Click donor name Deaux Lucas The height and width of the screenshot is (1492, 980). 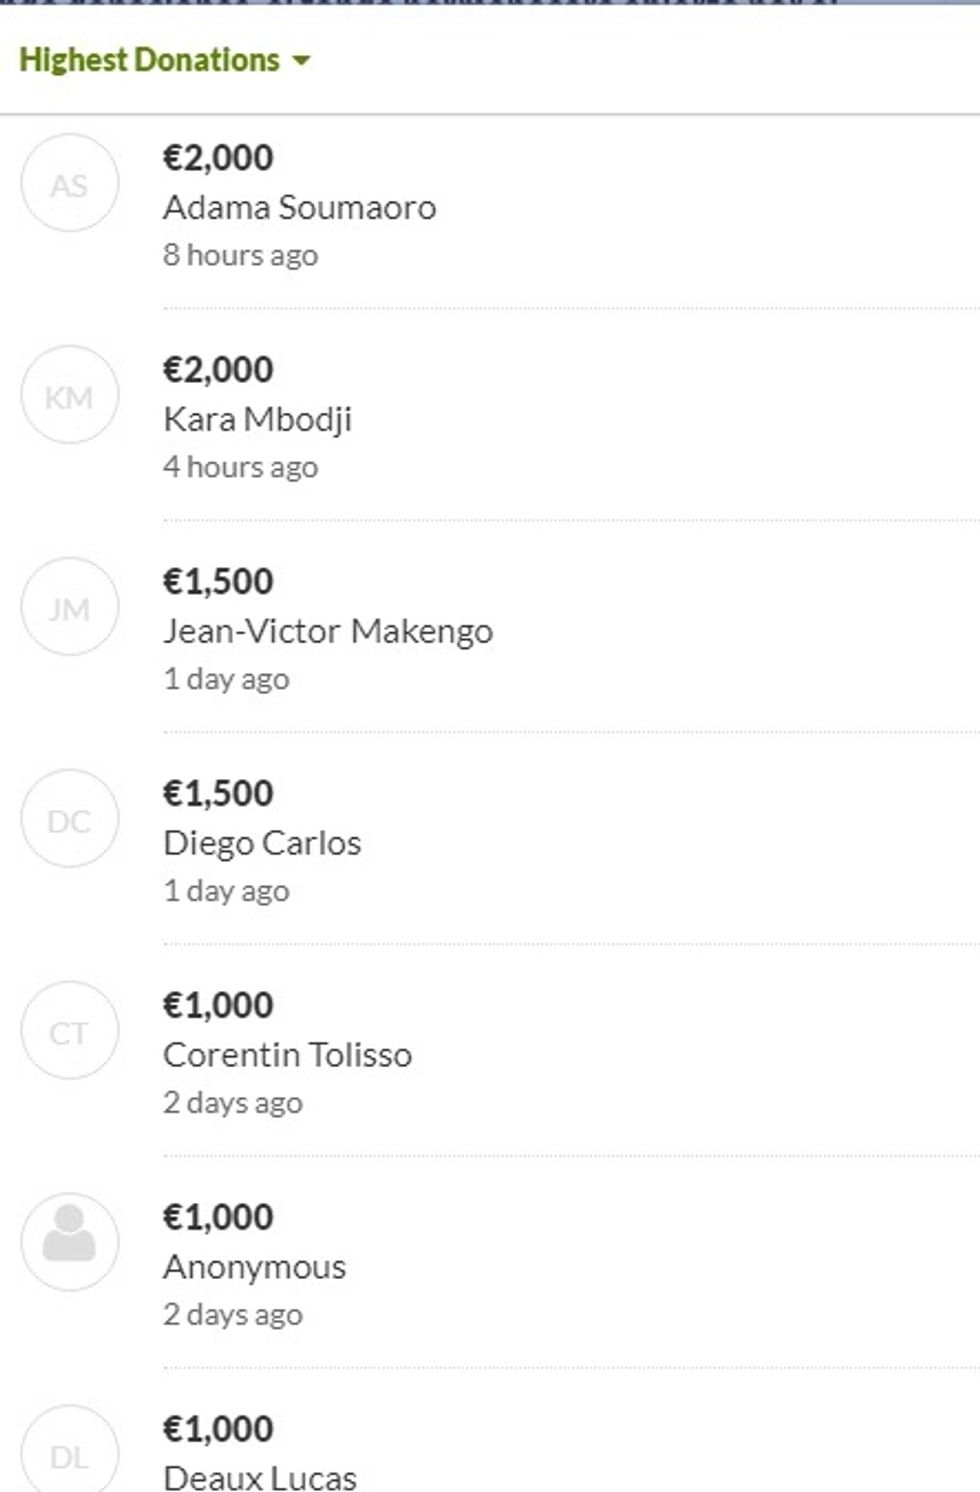[260, 1477]
